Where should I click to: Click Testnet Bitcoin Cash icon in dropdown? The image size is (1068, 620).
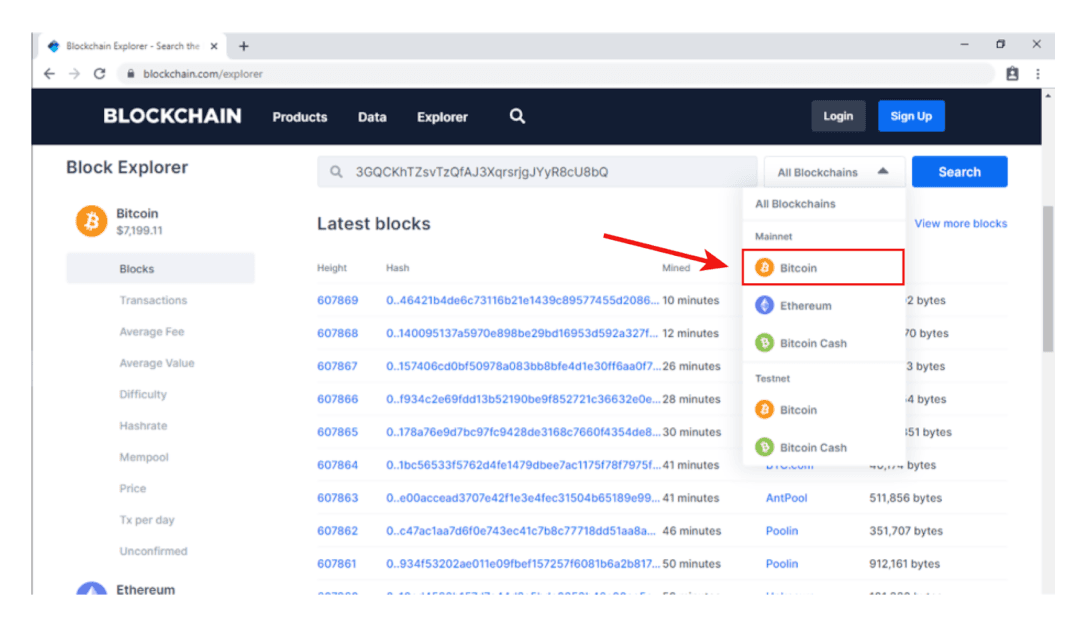(x=764, y=447)
